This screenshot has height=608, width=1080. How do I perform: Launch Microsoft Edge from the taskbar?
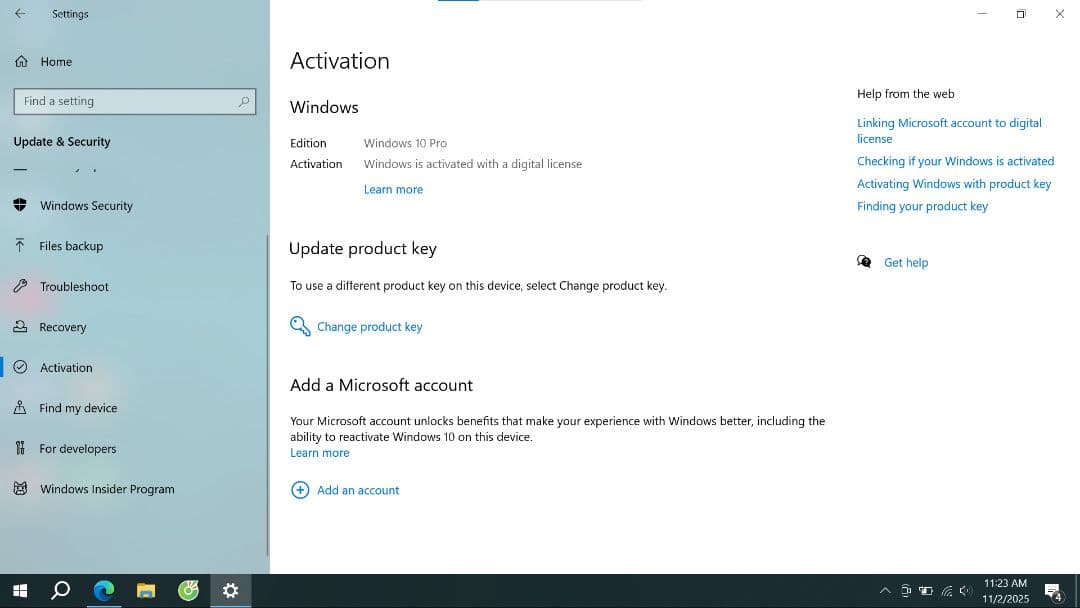point(103,590)
